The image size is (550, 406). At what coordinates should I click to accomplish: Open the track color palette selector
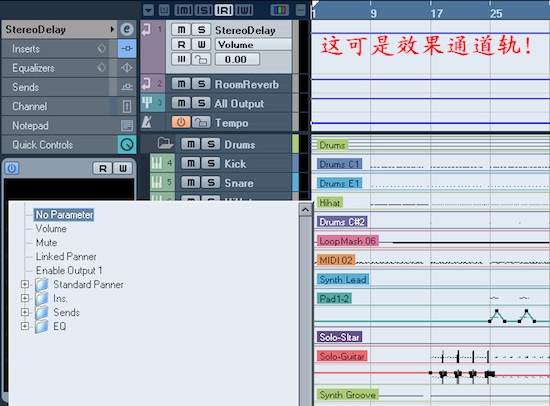(280, 10)
